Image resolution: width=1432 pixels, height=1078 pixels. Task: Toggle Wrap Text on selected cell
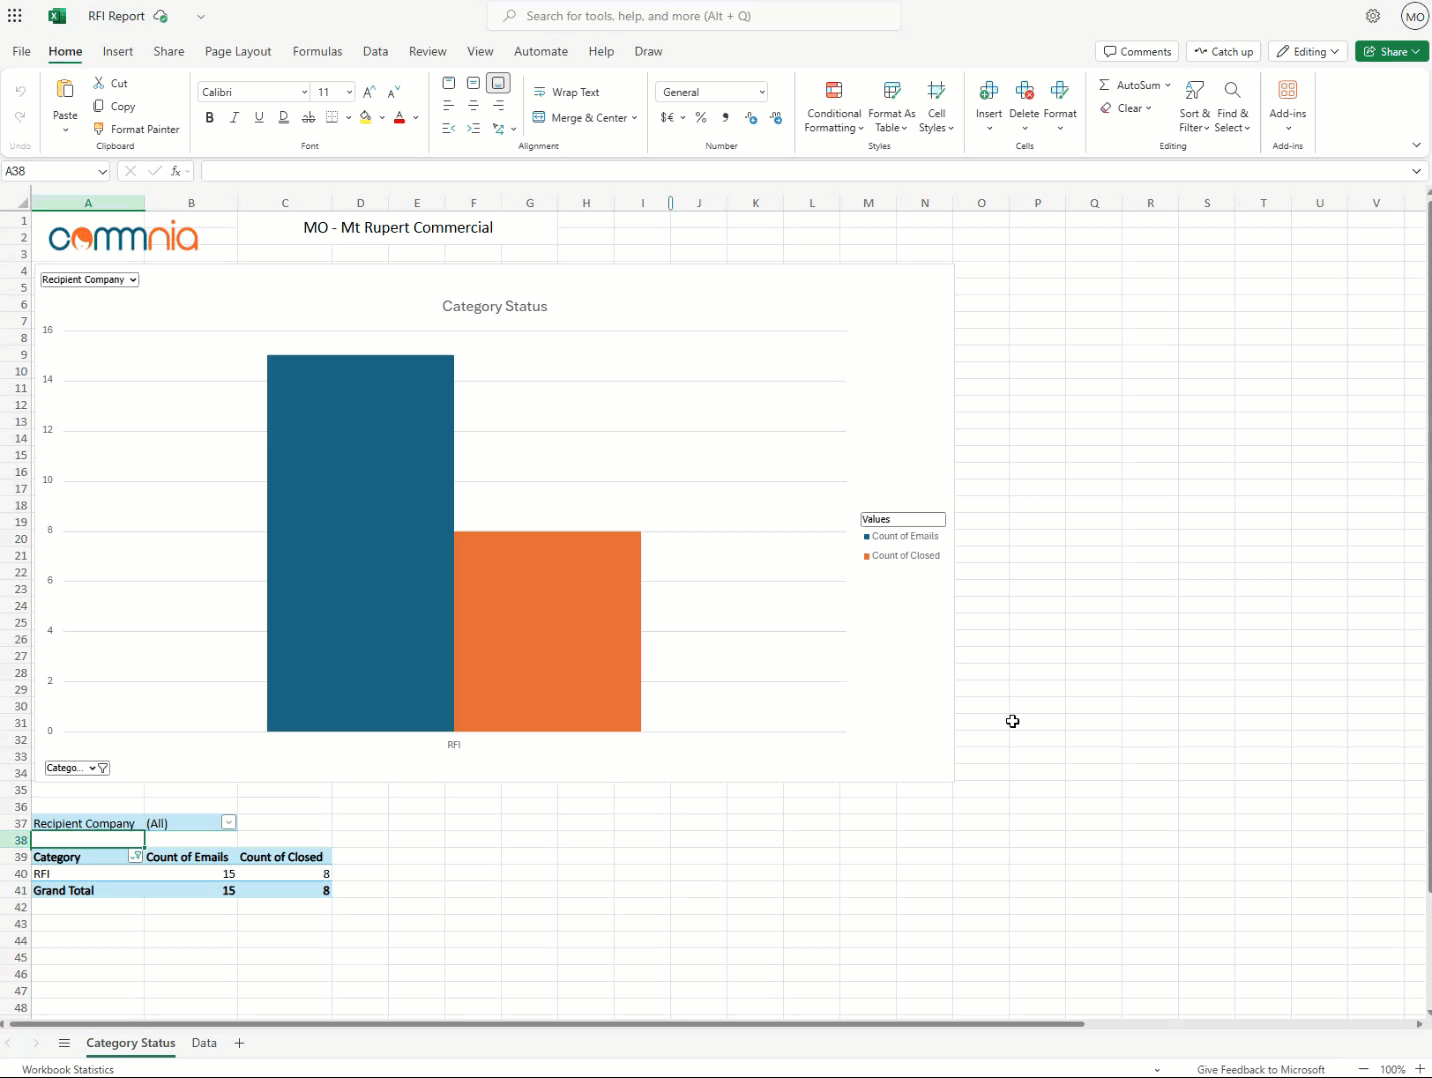point(566,92)
